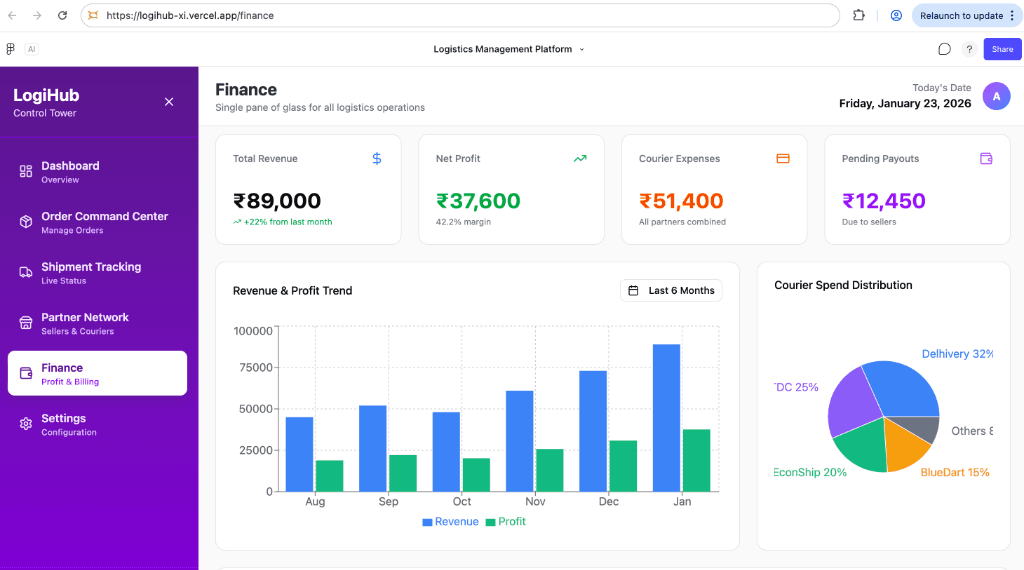Open the browser profile icon
Viewport: 1024px width, 570px height.
896,16
